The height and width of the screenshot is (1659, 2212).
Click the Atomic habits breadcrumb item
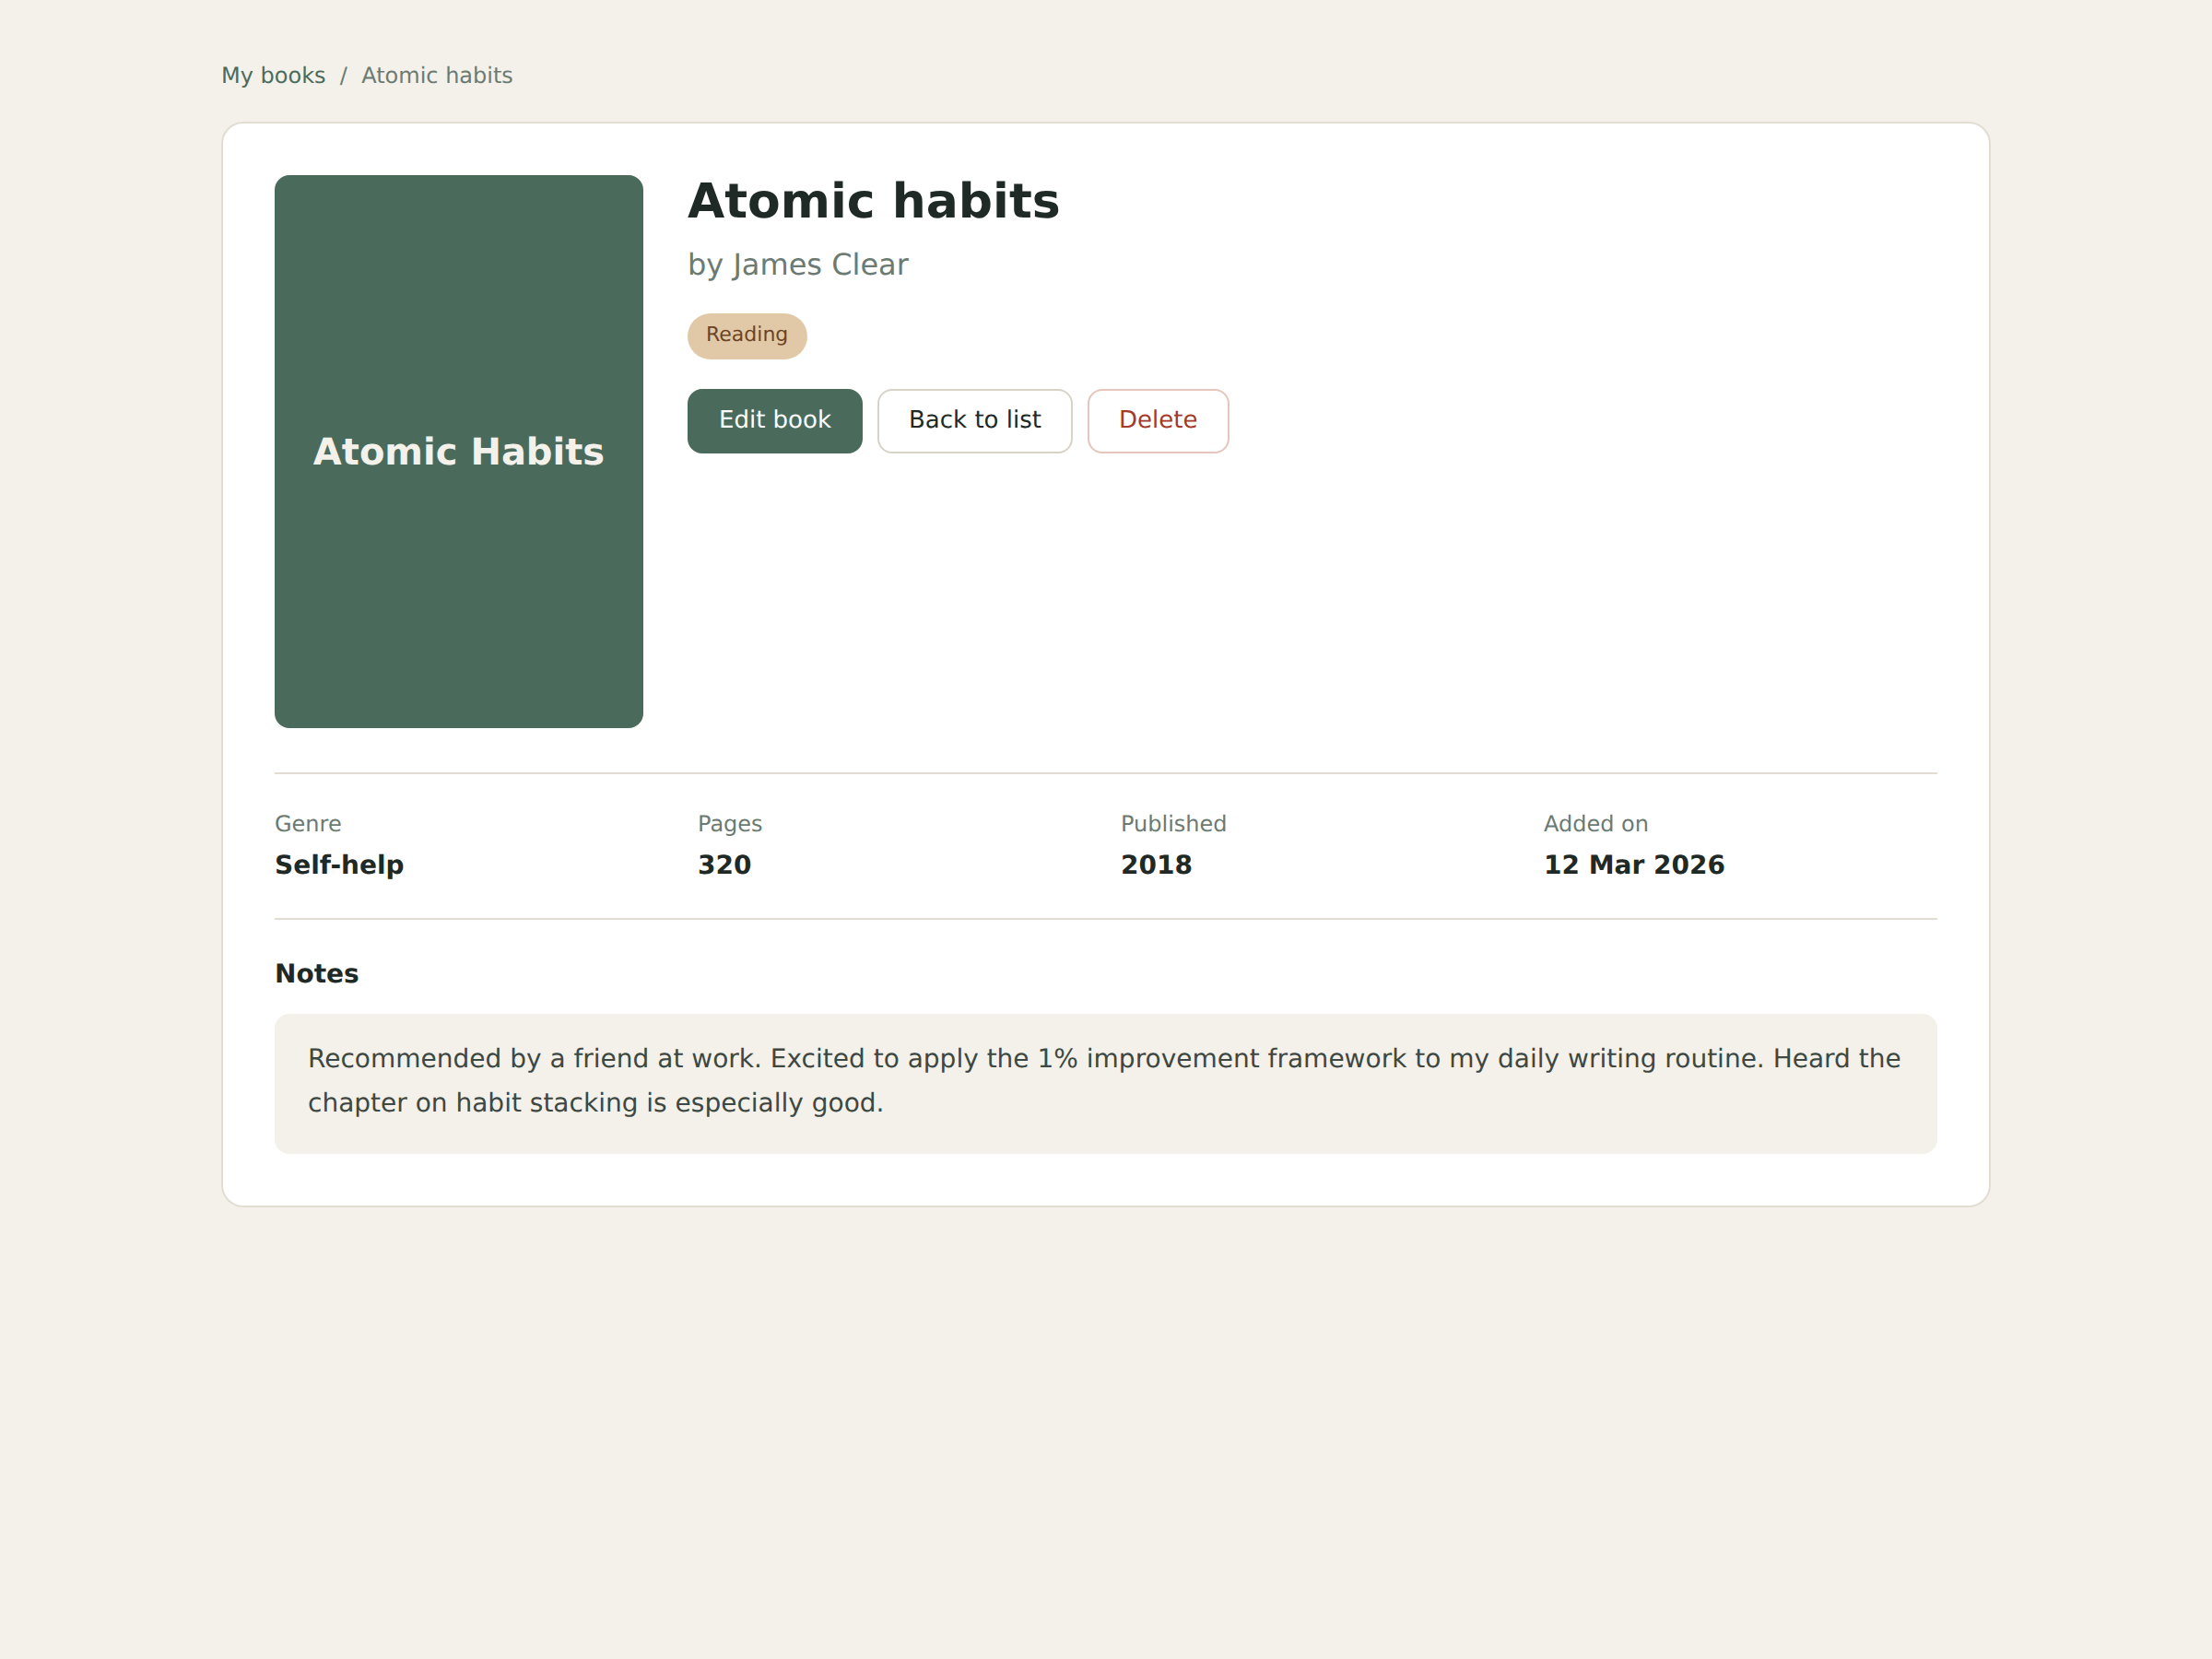click(437, 76)
